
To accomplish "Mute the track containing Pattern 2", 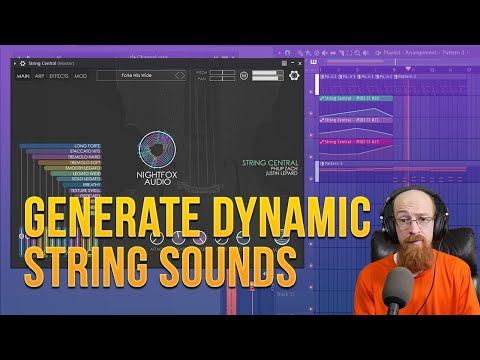I will [x=311, y=91].
